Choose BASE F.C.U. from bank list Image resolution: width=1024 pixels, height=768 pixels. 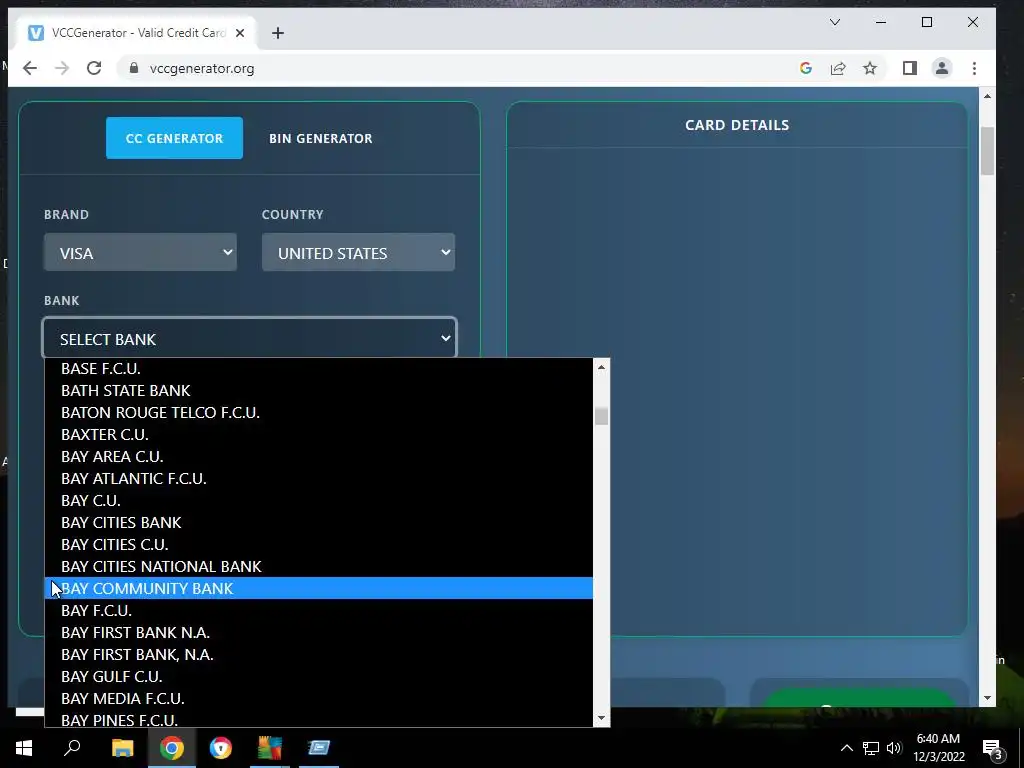point(319,368)
